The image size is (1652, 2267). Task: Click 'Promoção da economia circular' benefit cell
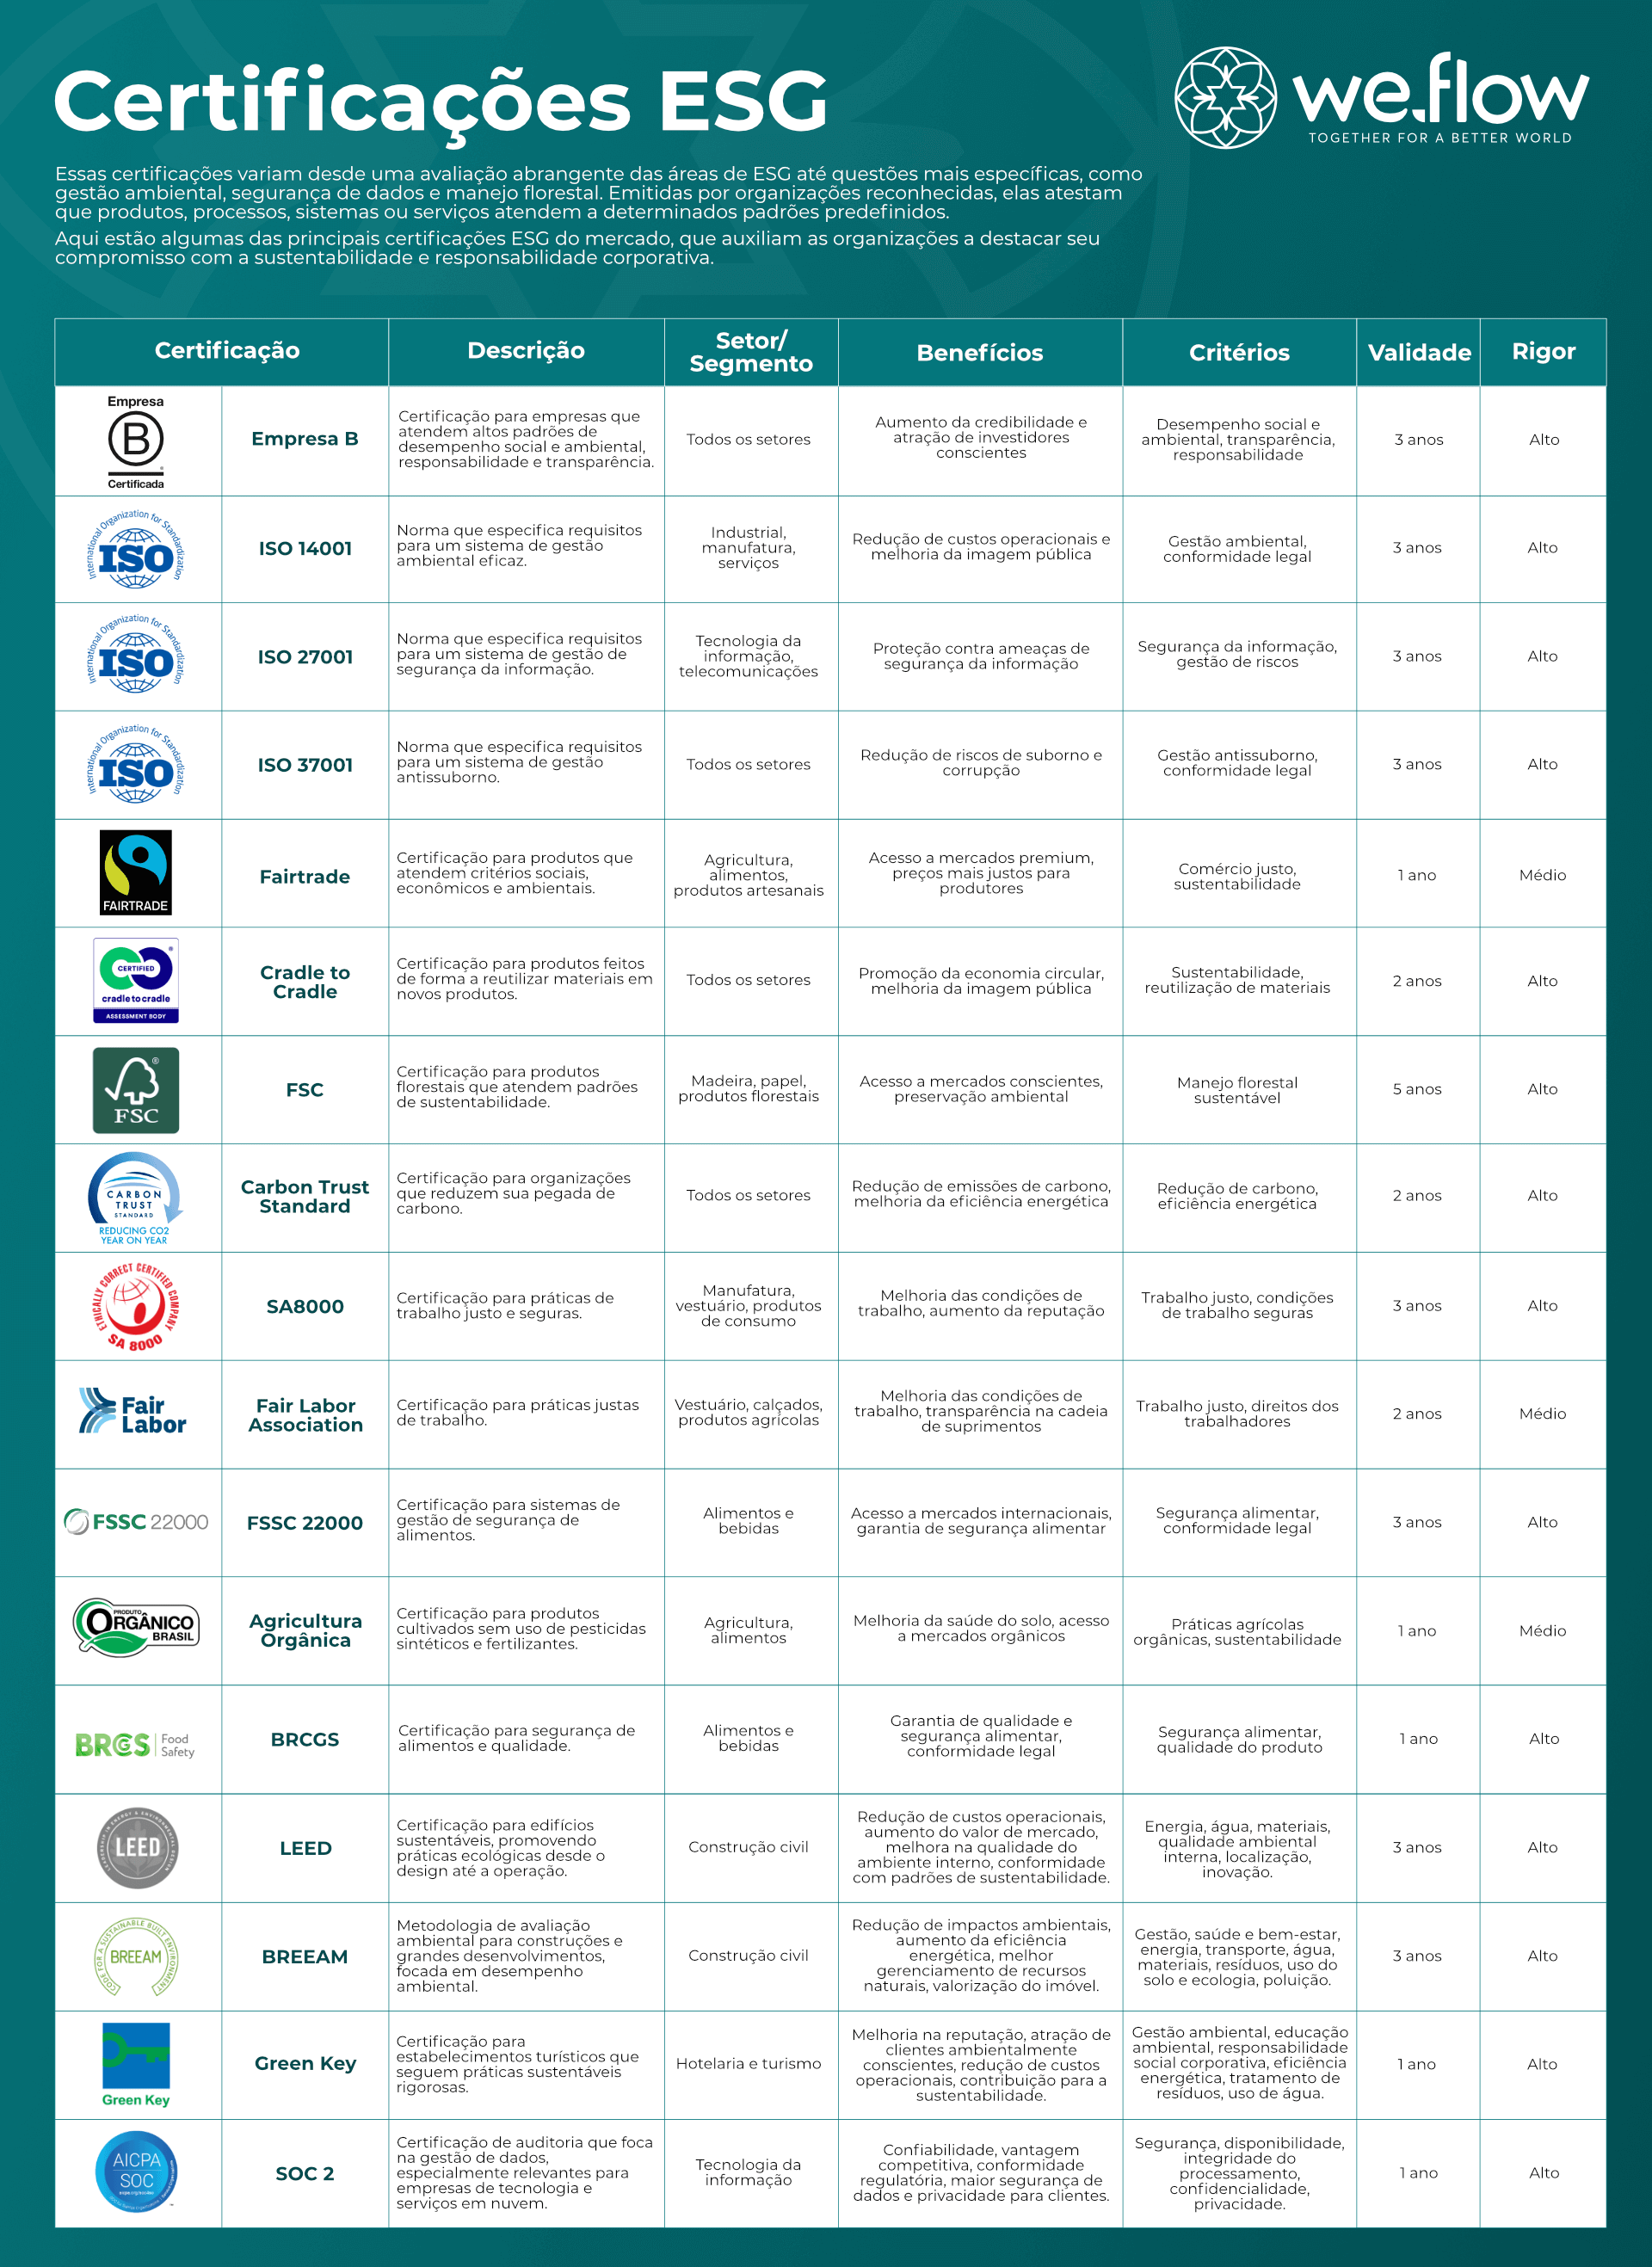[981, 981]
